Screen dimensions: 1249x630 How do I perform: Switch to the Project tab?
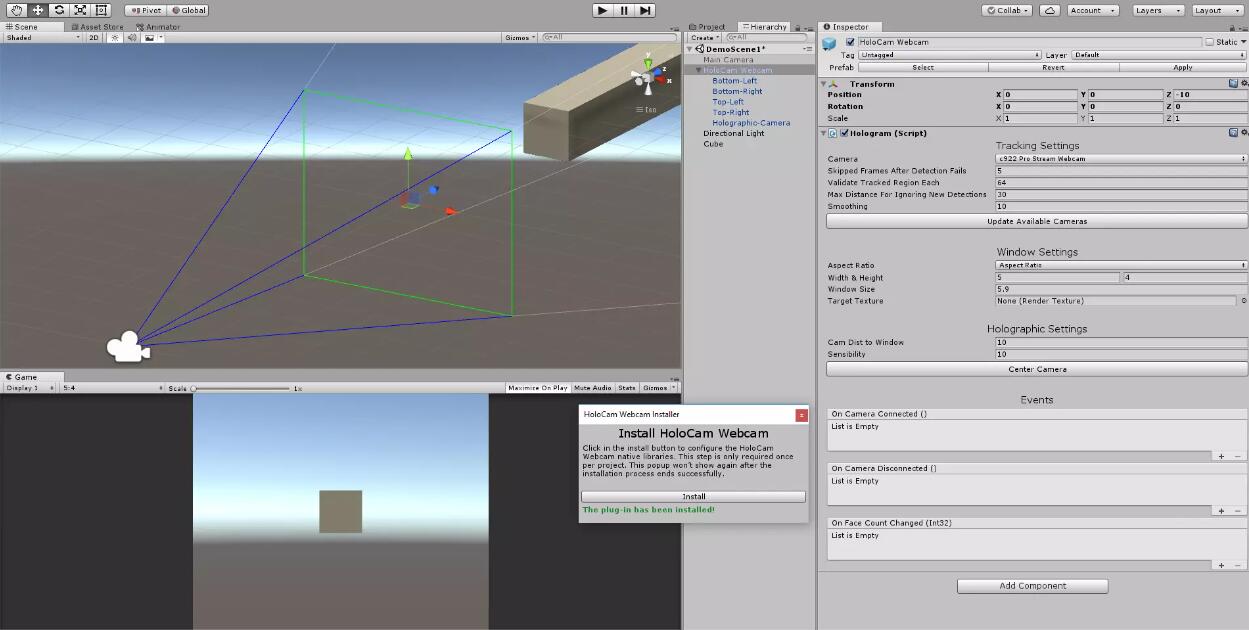709,27
